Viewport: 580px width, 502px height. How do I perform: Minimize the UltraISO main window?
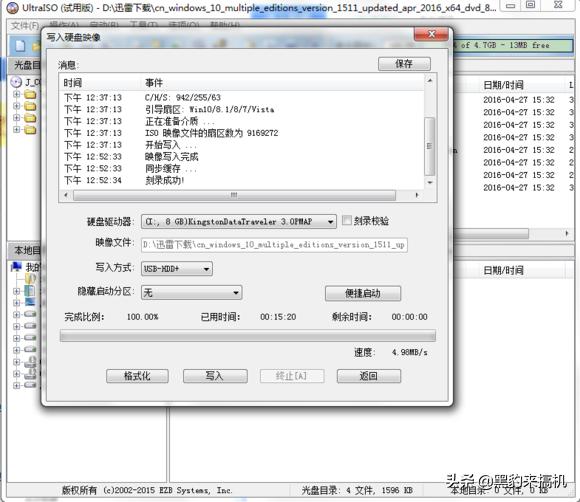511,5
